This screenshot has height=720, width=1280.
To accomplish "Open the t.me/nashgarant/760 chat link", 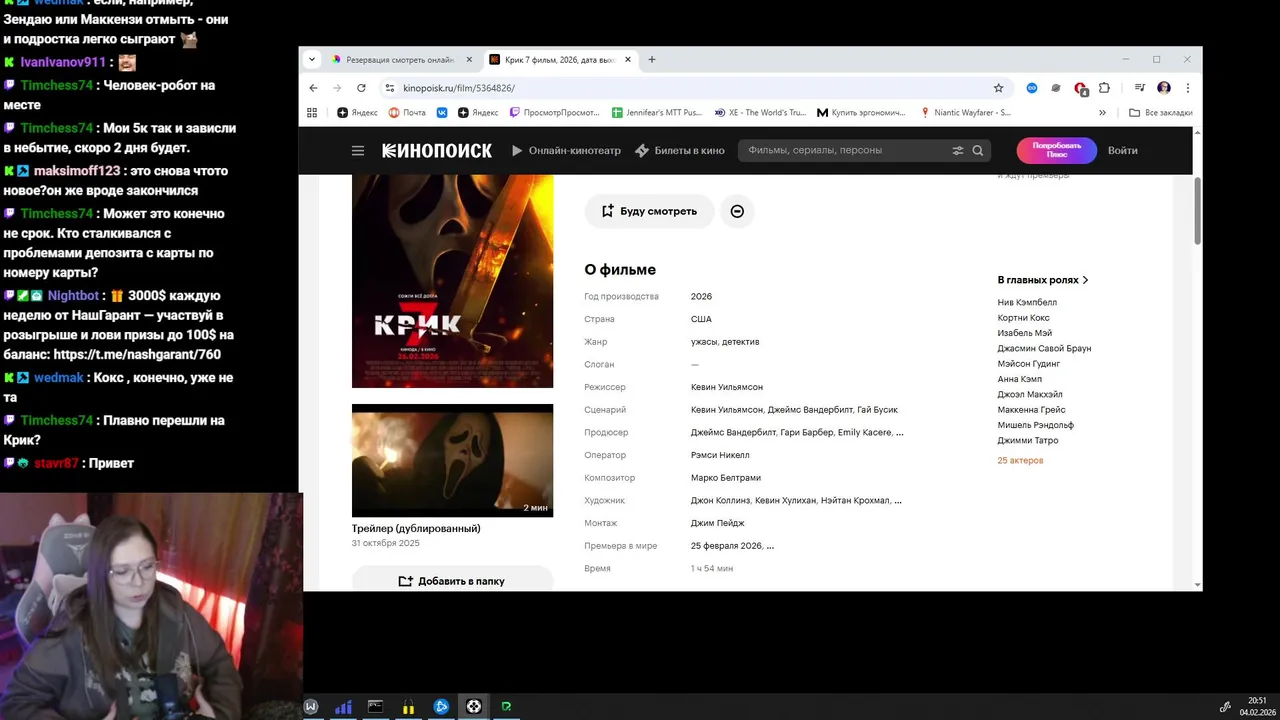I will (136, 354).
